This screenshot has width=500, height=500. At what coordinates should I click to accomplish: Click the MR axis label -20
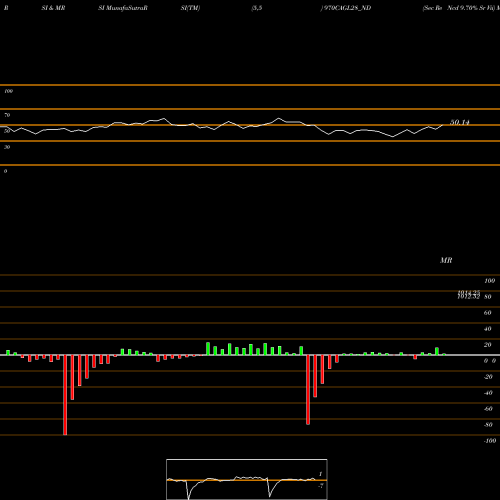488,377
